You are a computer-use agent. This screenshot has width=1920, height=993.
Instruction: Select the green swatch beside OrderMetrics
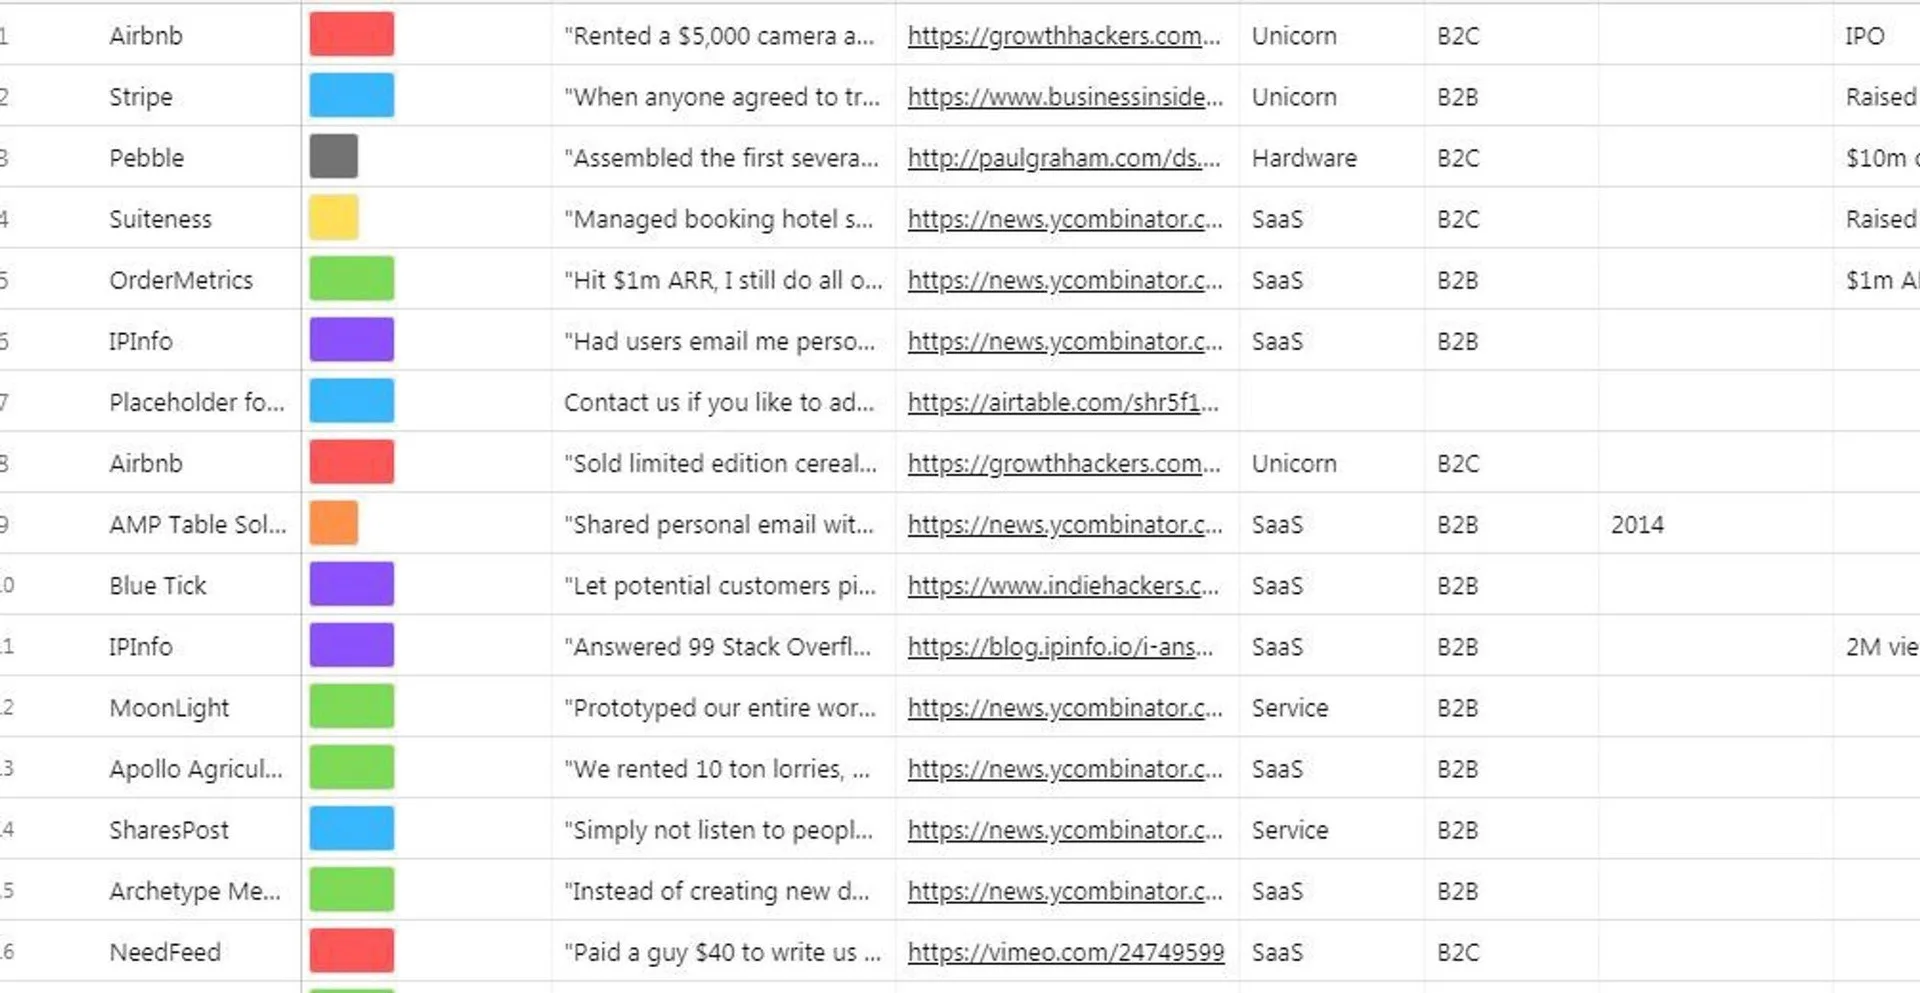click(351, 279)
